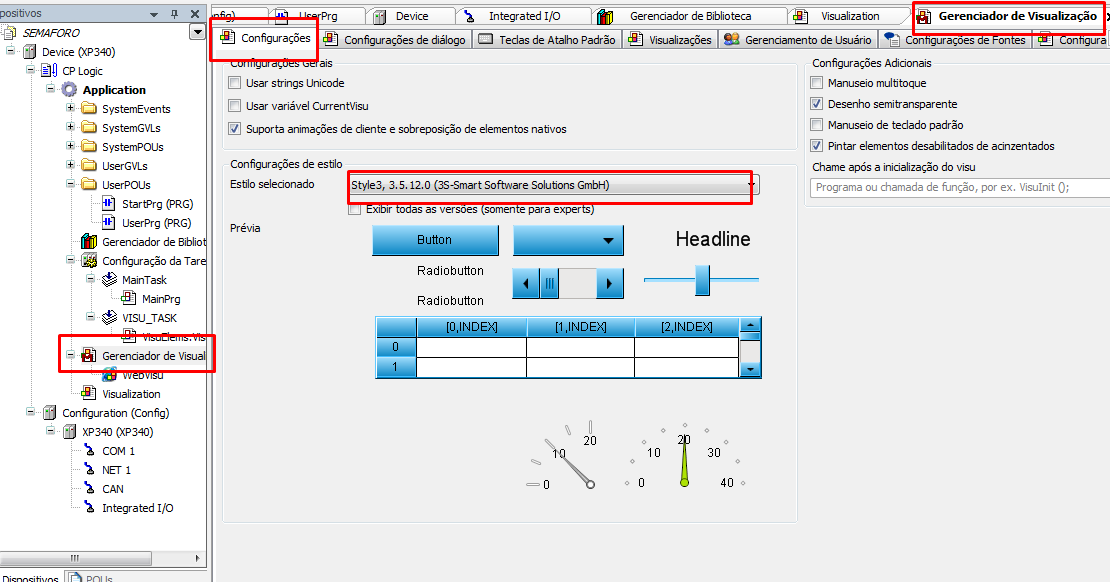Click the Gerenciador de Biblioteca books icon
Screen dimensions: 1110x582
(x=89, y=242)
